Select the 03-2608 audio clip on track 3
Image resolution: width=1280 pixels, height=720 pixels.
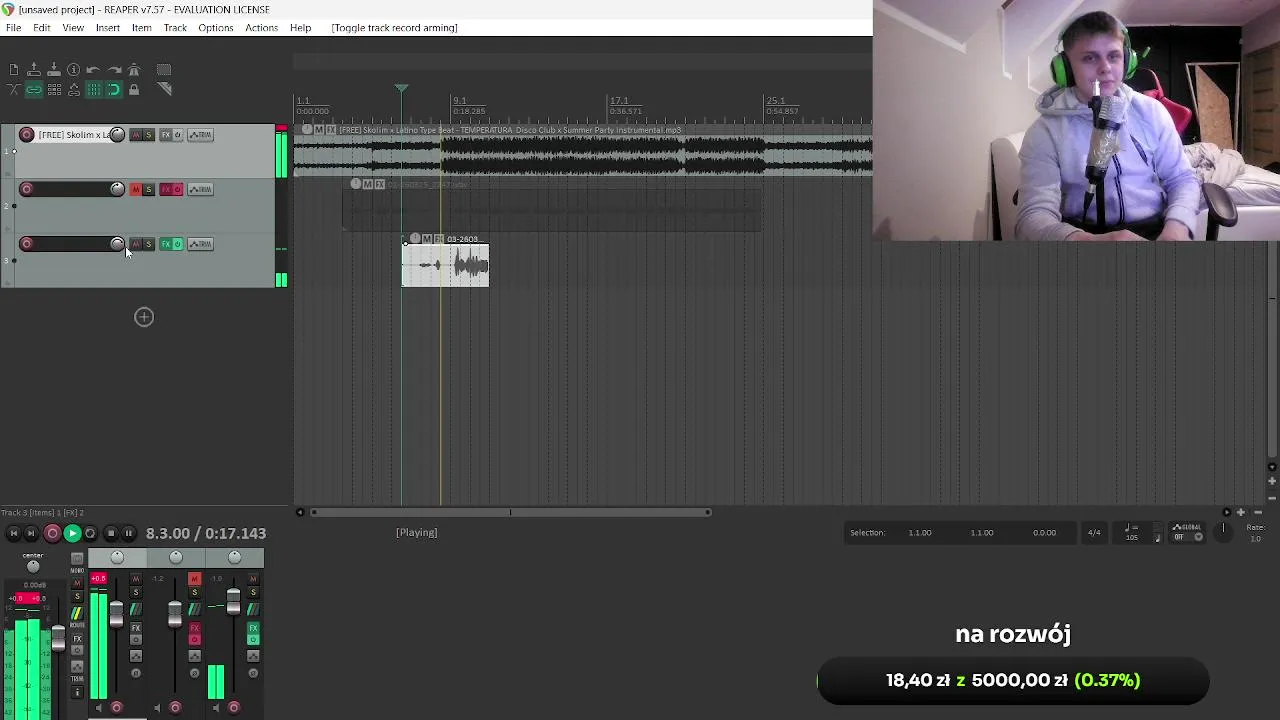point(445,265)
